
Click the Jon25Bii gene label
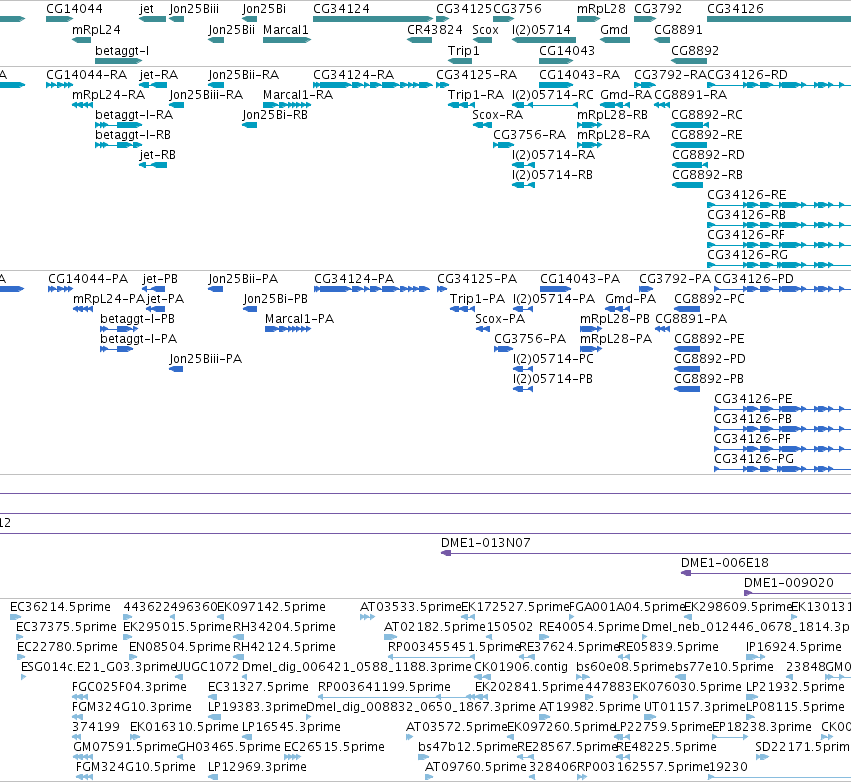tap(231, 30)
